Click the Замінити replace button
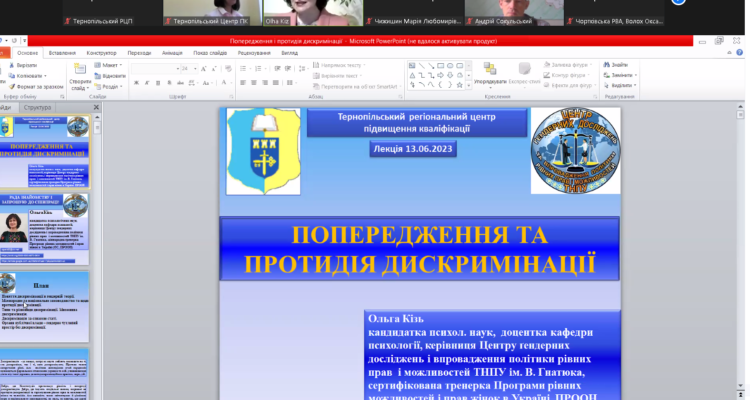The width and height of the screenshot is (750, 400). pos(620,75)
